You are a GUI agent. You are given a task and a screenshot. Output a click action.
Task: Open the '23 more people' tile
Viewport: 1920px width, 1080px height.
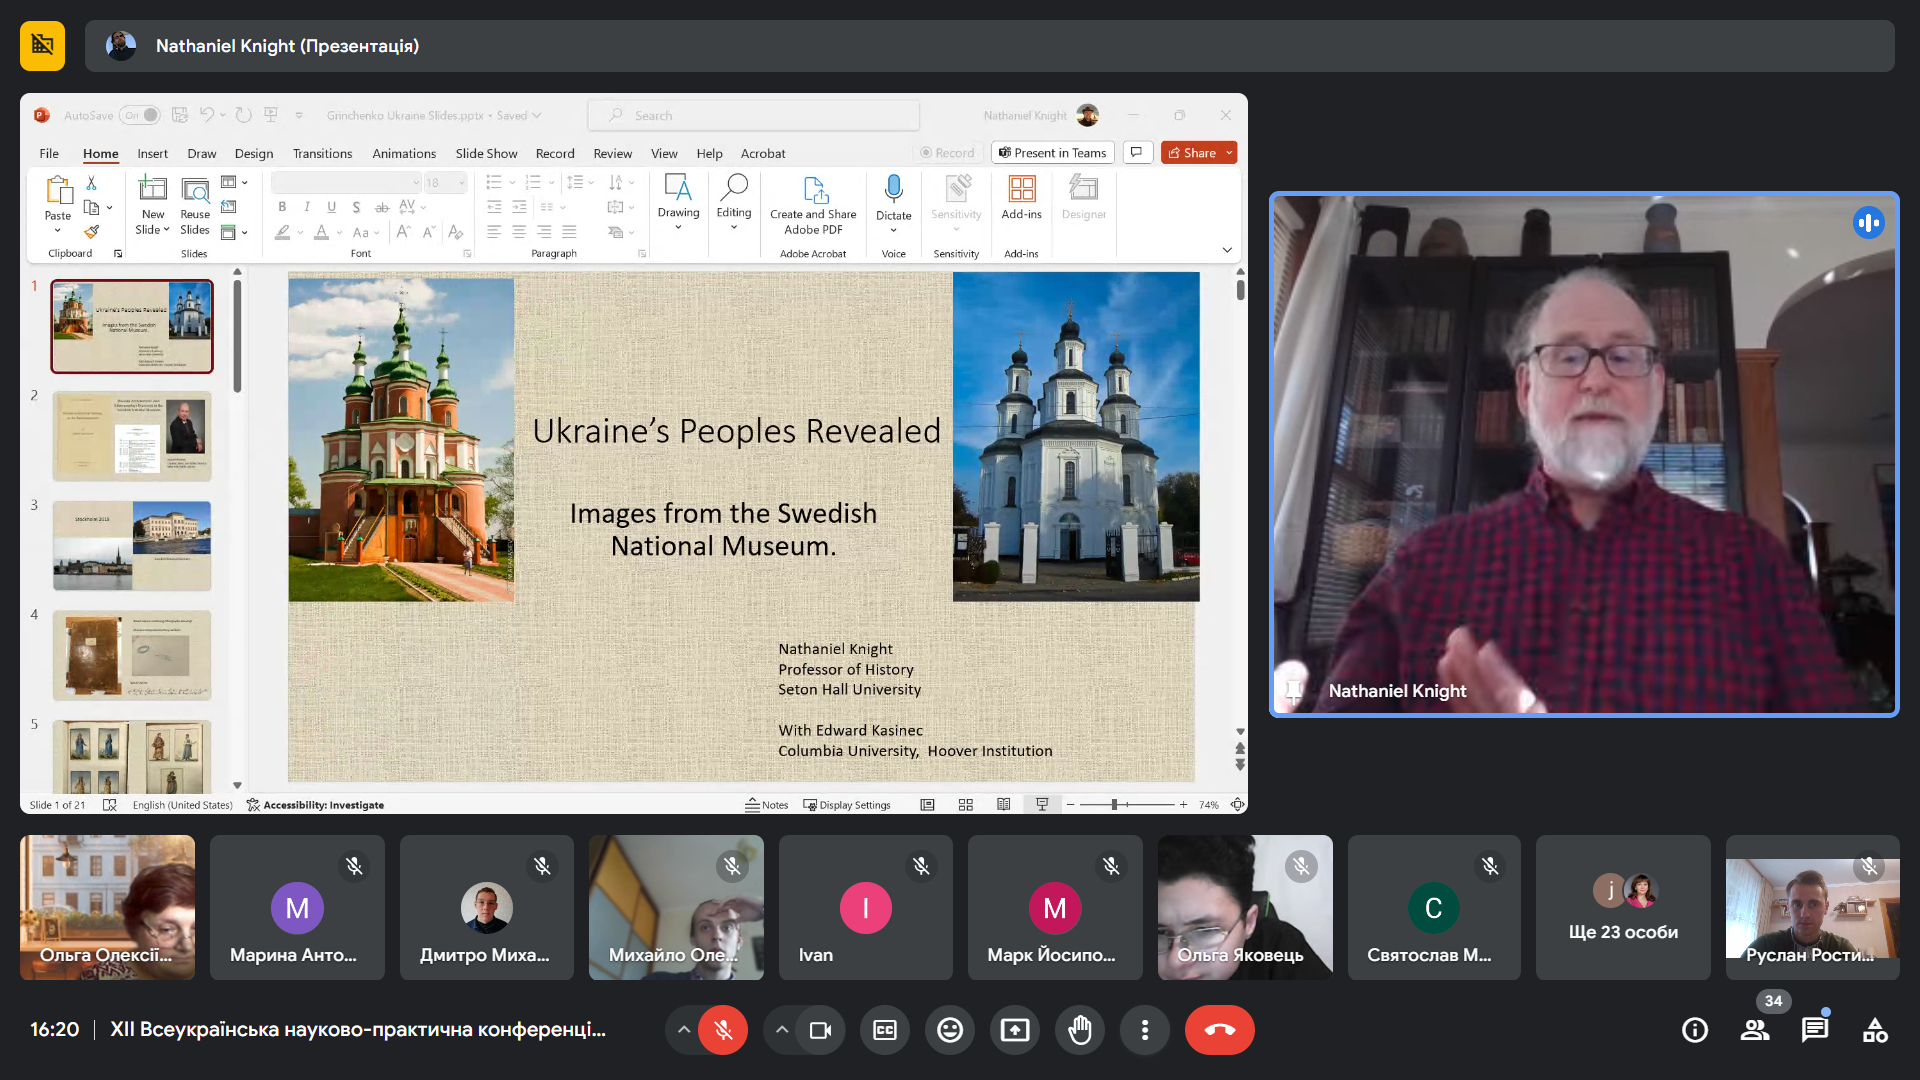coord(1623,908)
